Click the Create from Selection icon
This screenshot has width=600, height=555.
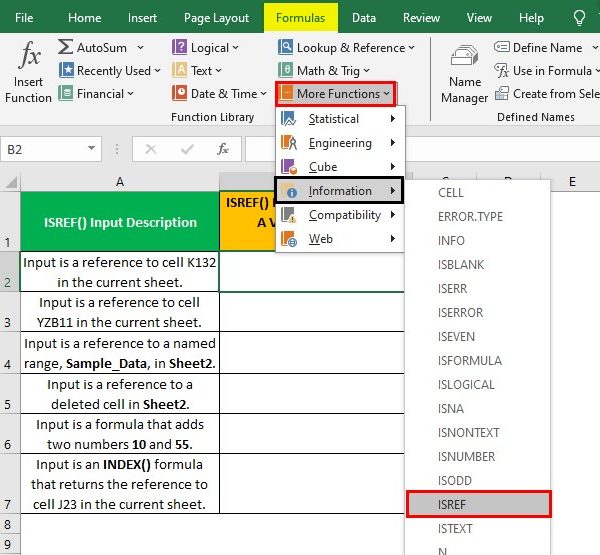pos(502,94)
